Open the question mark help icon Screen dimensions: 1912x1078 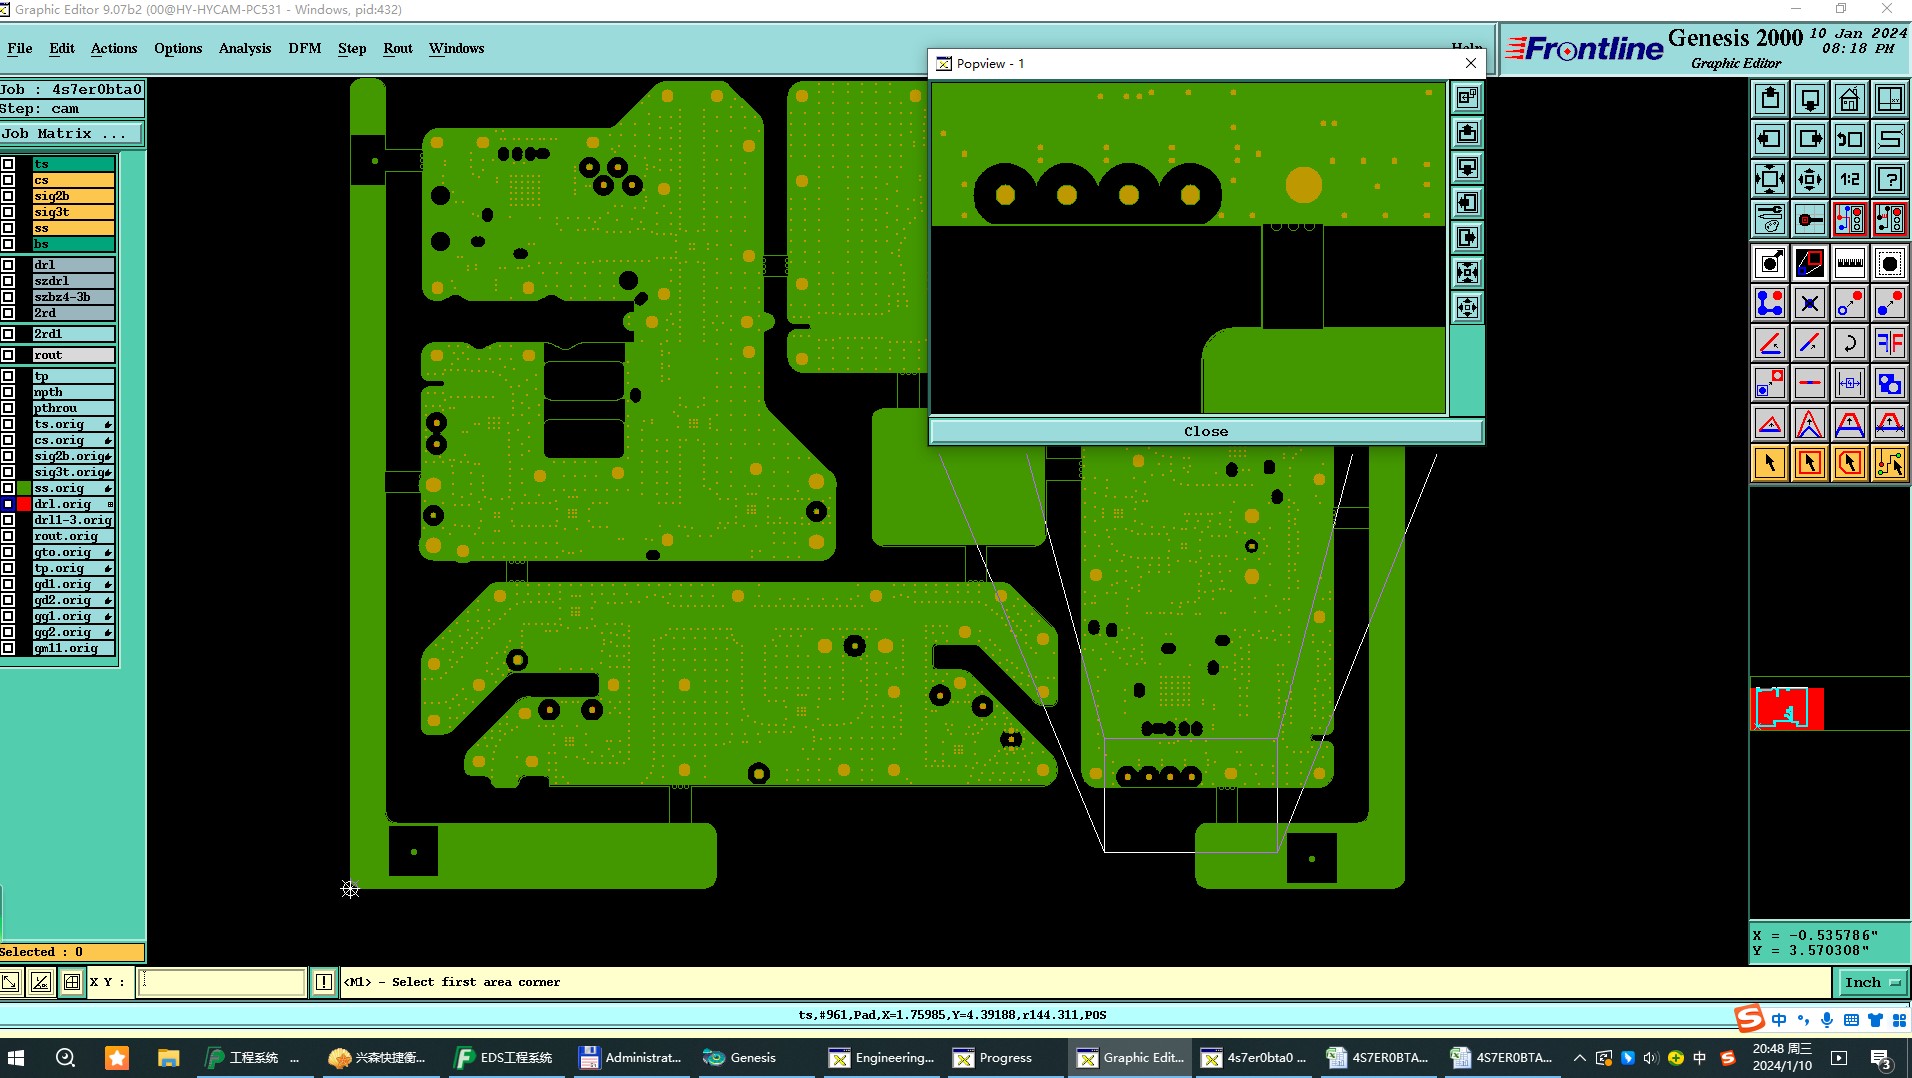pyautogui.click(x=1889, y=179)
